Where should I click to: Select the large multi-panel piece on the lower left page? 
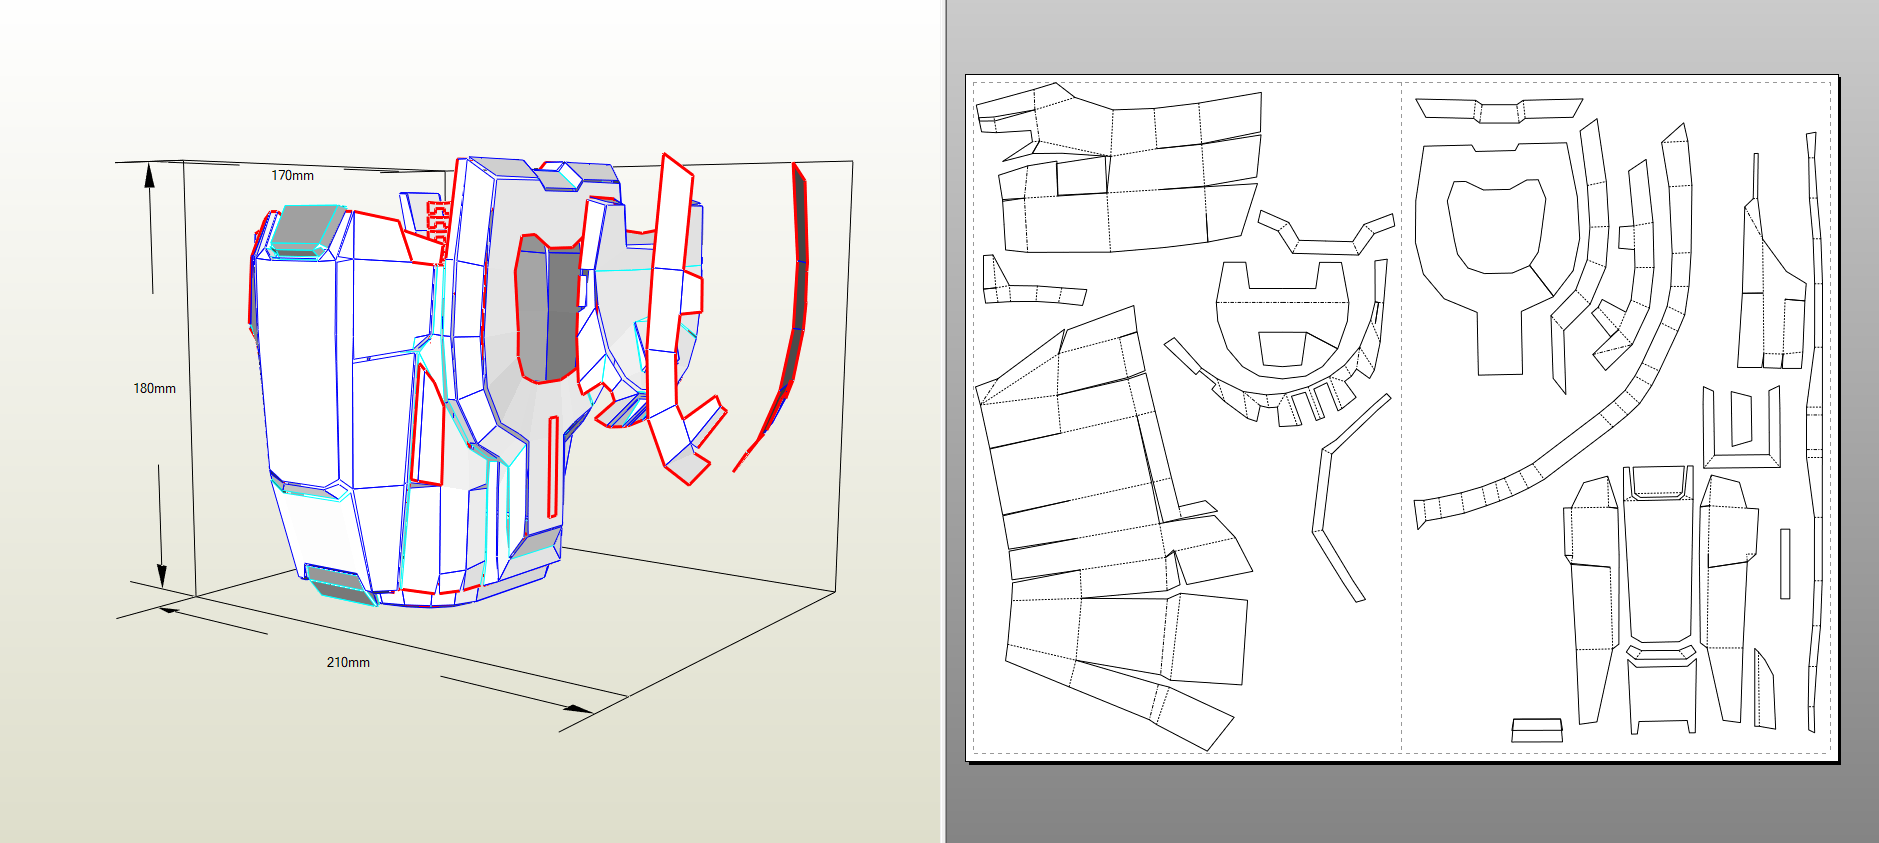point(1115,530)
